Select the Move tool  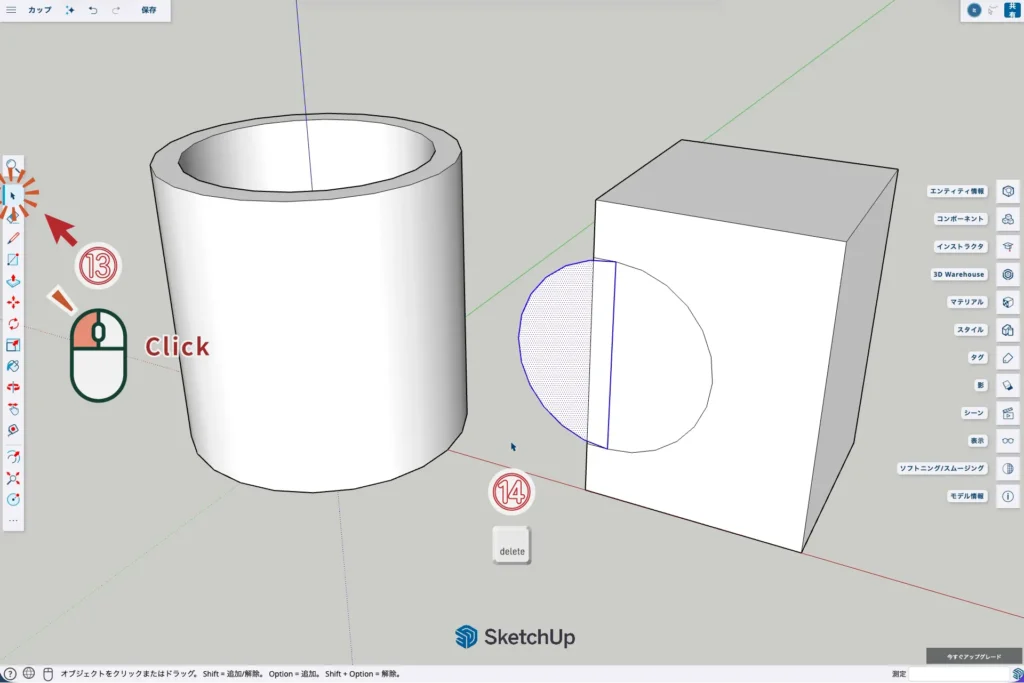pos(13,302)
